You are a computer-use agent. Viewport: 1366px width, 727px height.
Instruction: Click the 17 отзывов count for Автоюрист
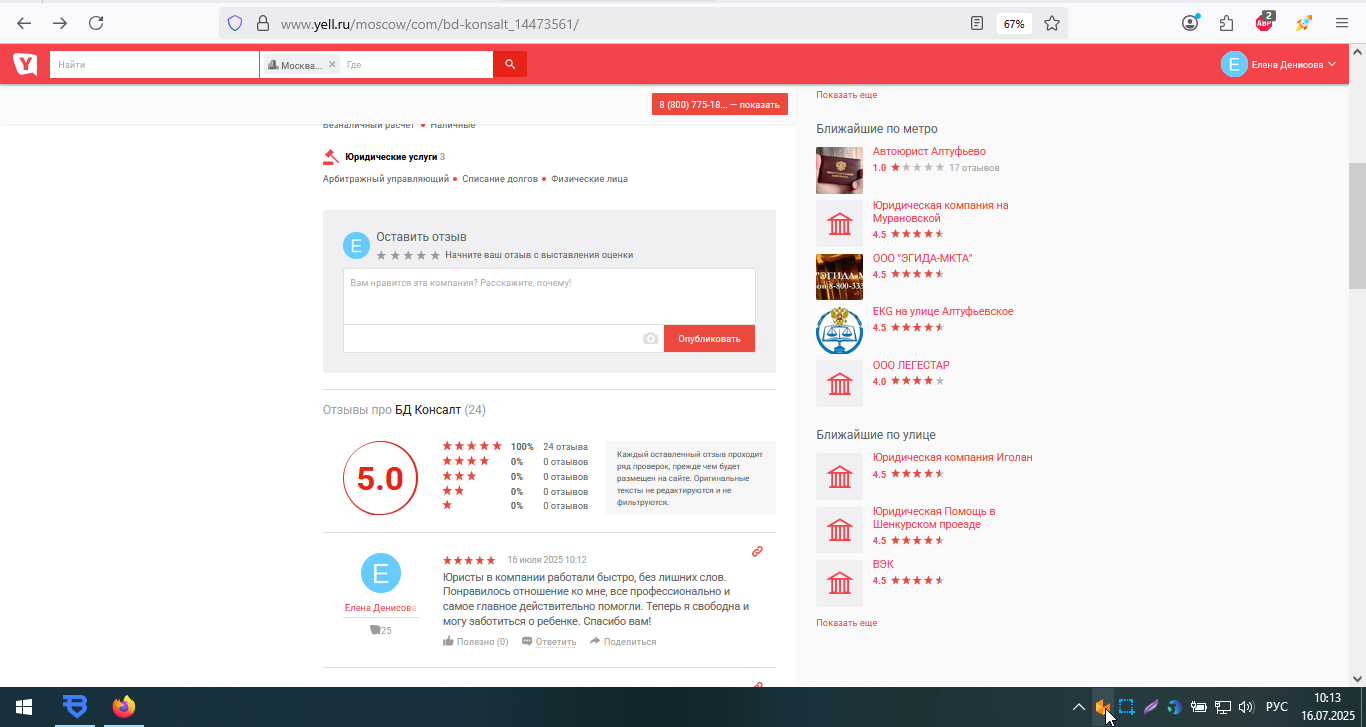point(974,168)
